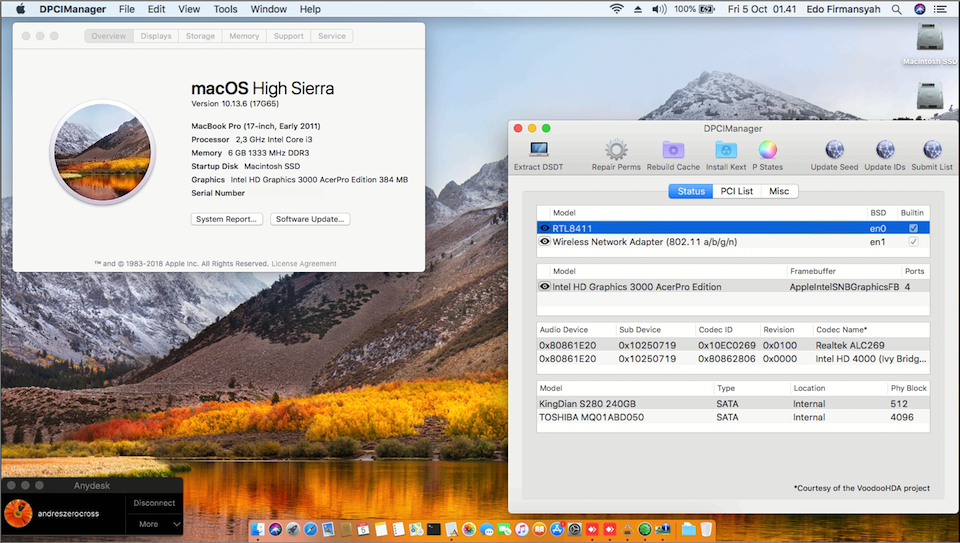Switch to Support tab in About This Mac

coord(288,36)
